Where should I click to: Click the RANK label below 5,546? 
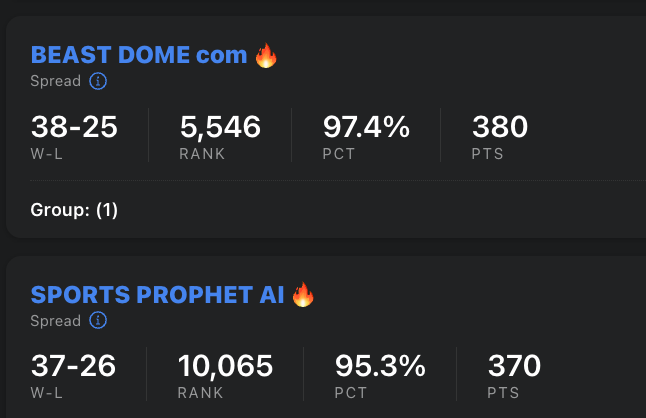pyautogui.click(x=202, y=154)
